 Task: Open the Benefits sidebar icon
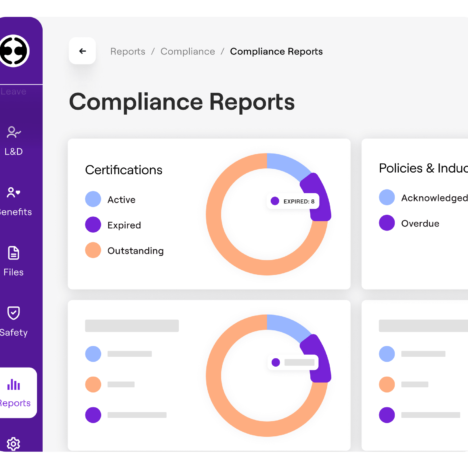tap(14, 192)
